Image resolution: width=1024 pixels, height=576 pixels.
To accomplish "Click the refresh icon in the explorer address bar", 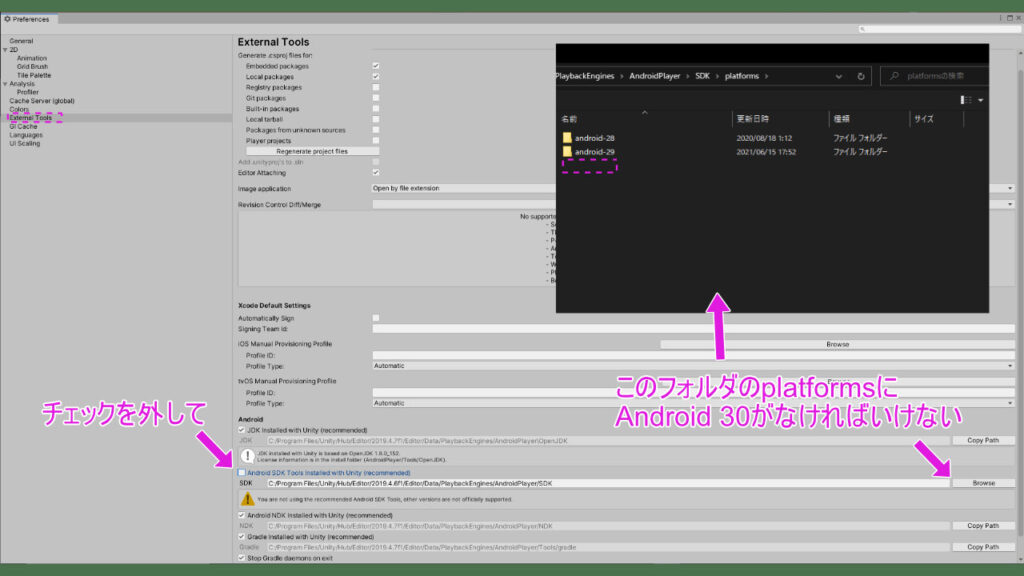I will click(x=859, y=75).
